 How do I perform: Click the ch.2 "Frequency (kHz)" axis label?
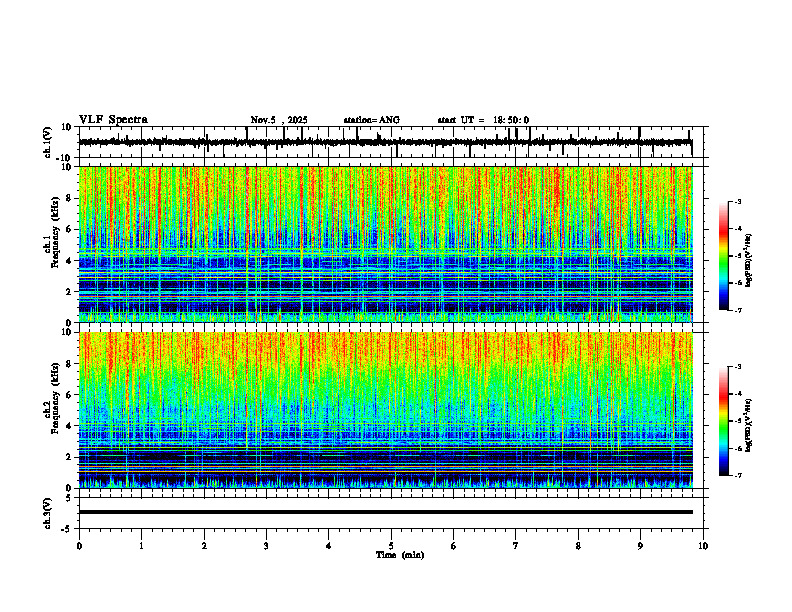55,398
